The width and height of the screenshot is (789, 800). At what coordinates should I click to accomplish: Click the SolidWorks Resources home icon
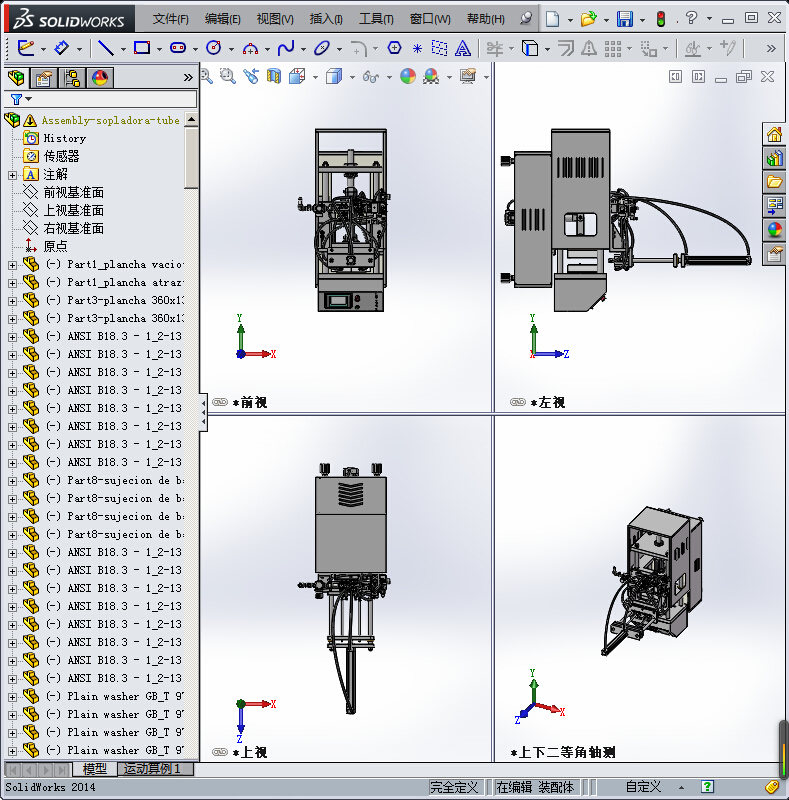point(774,134)
